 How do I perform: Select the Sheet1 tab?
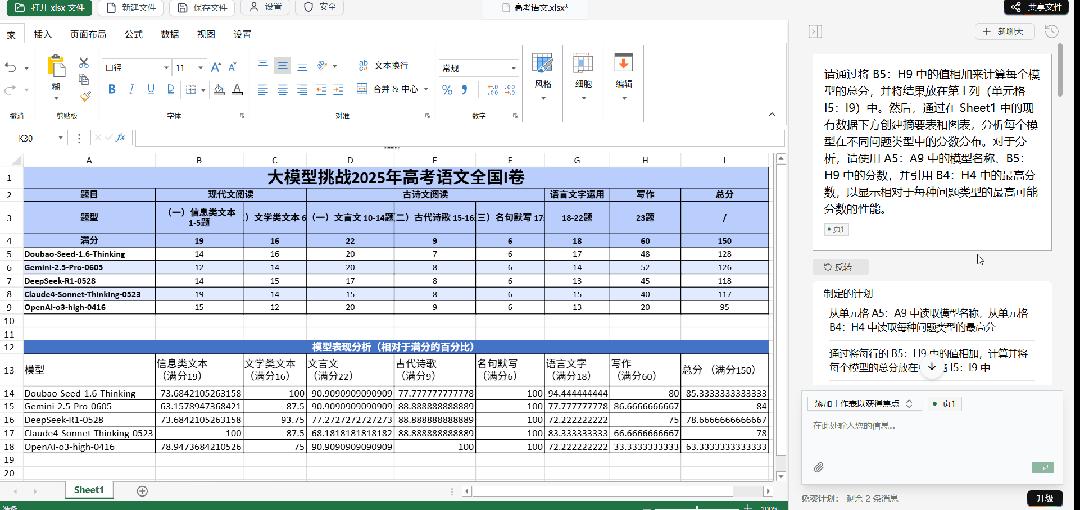click(x=89, y=490)
